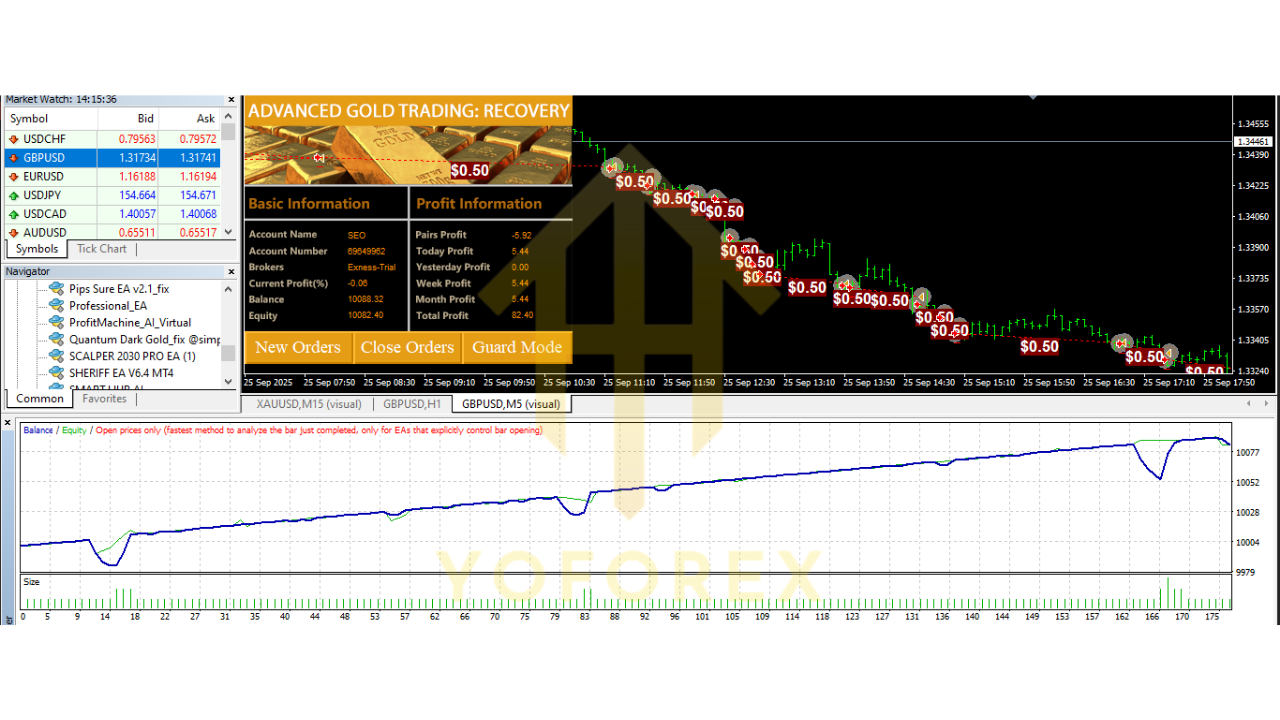Click the Professional_EA advisor icon
This screenshot has height=720, width=1280.
[56, 304]
